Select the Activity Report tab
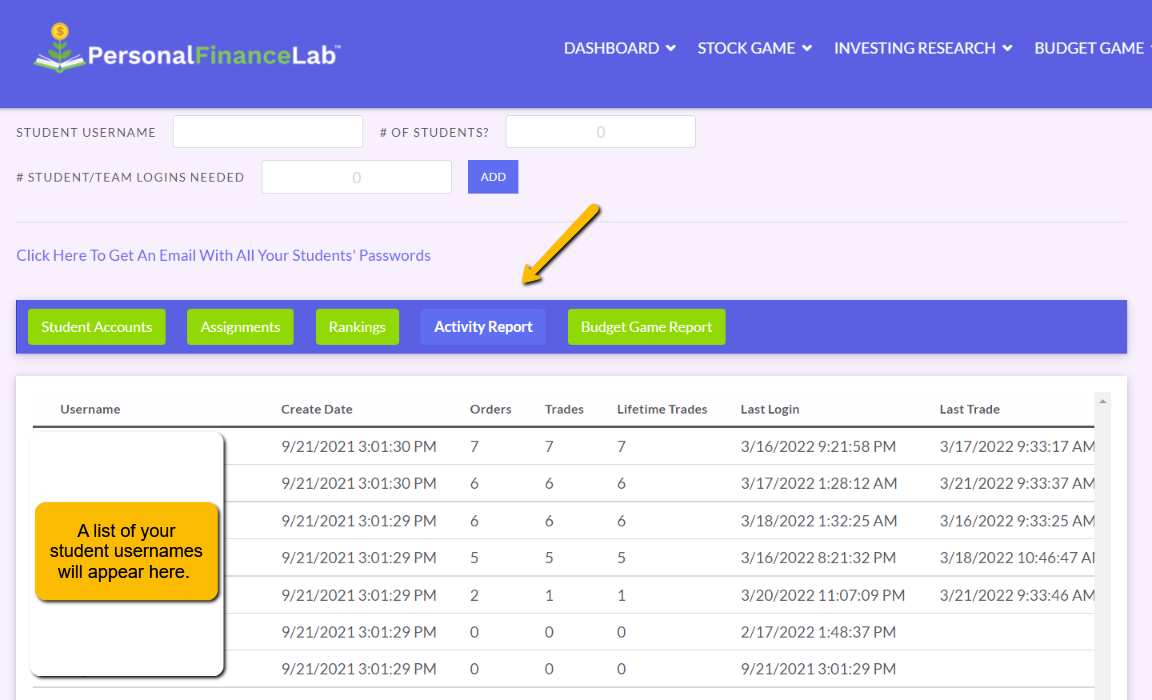This screenshot has width=1152, height=700. 483,327
